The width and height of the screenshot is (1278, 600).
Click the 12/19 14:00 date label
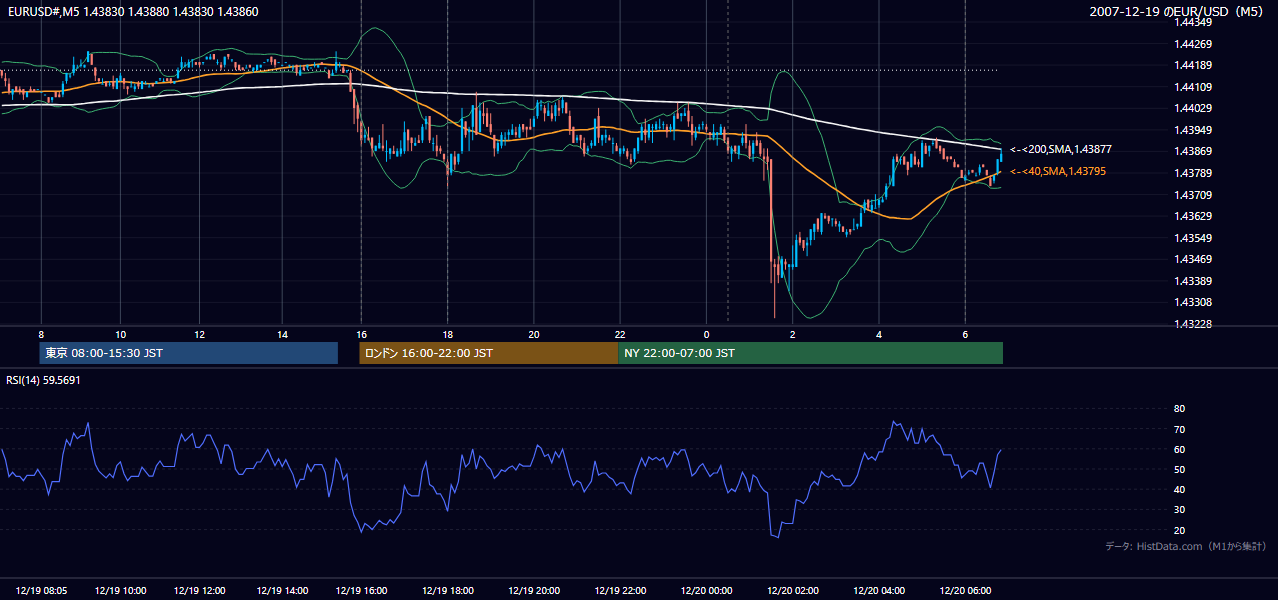(282, 591)
